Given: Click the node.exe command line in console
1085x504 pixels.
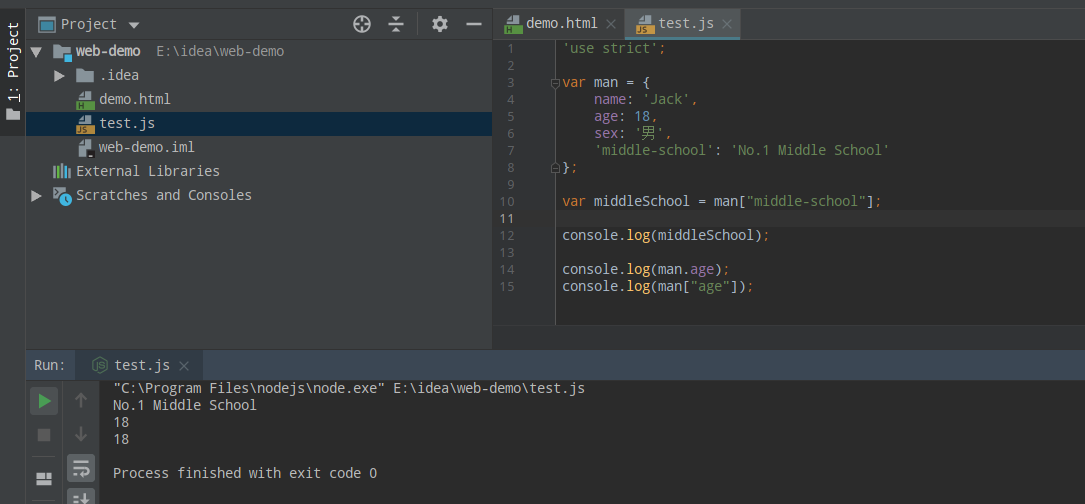Looking at the screenshot, I should [x=349, y=389].
